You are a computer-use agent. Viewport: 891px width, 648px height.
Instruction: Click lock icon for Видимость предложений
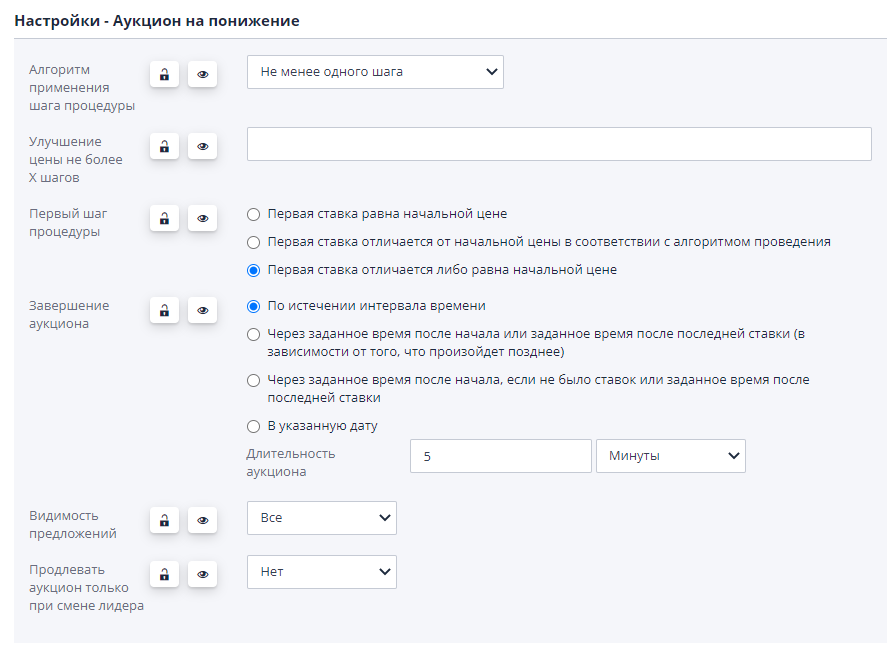click(164, 520)
